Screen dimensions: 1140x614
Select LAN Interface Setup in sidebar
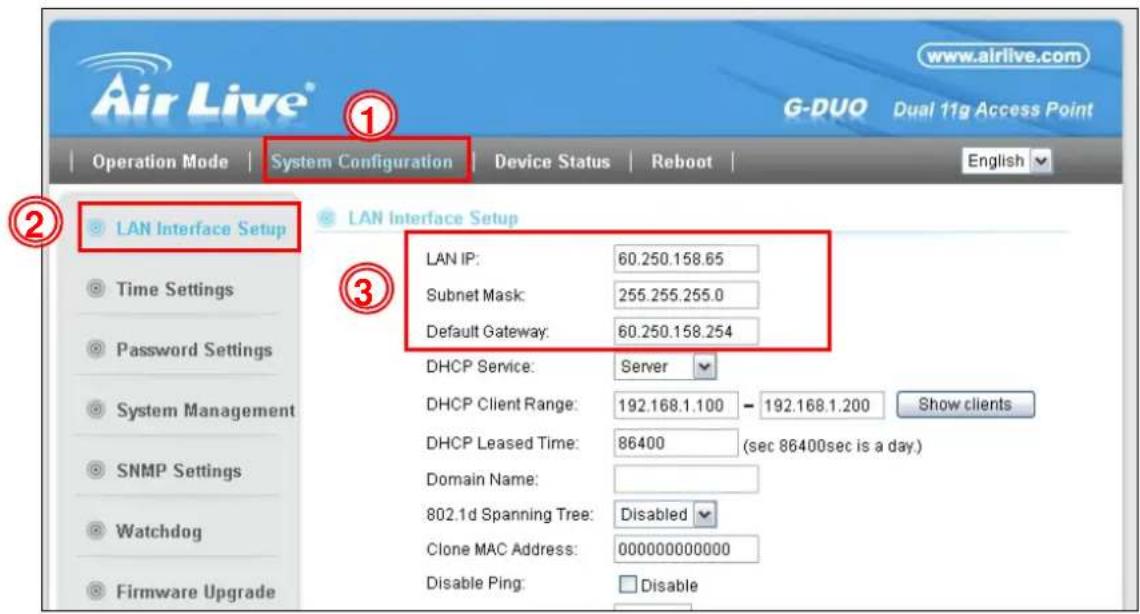[201, 228]
